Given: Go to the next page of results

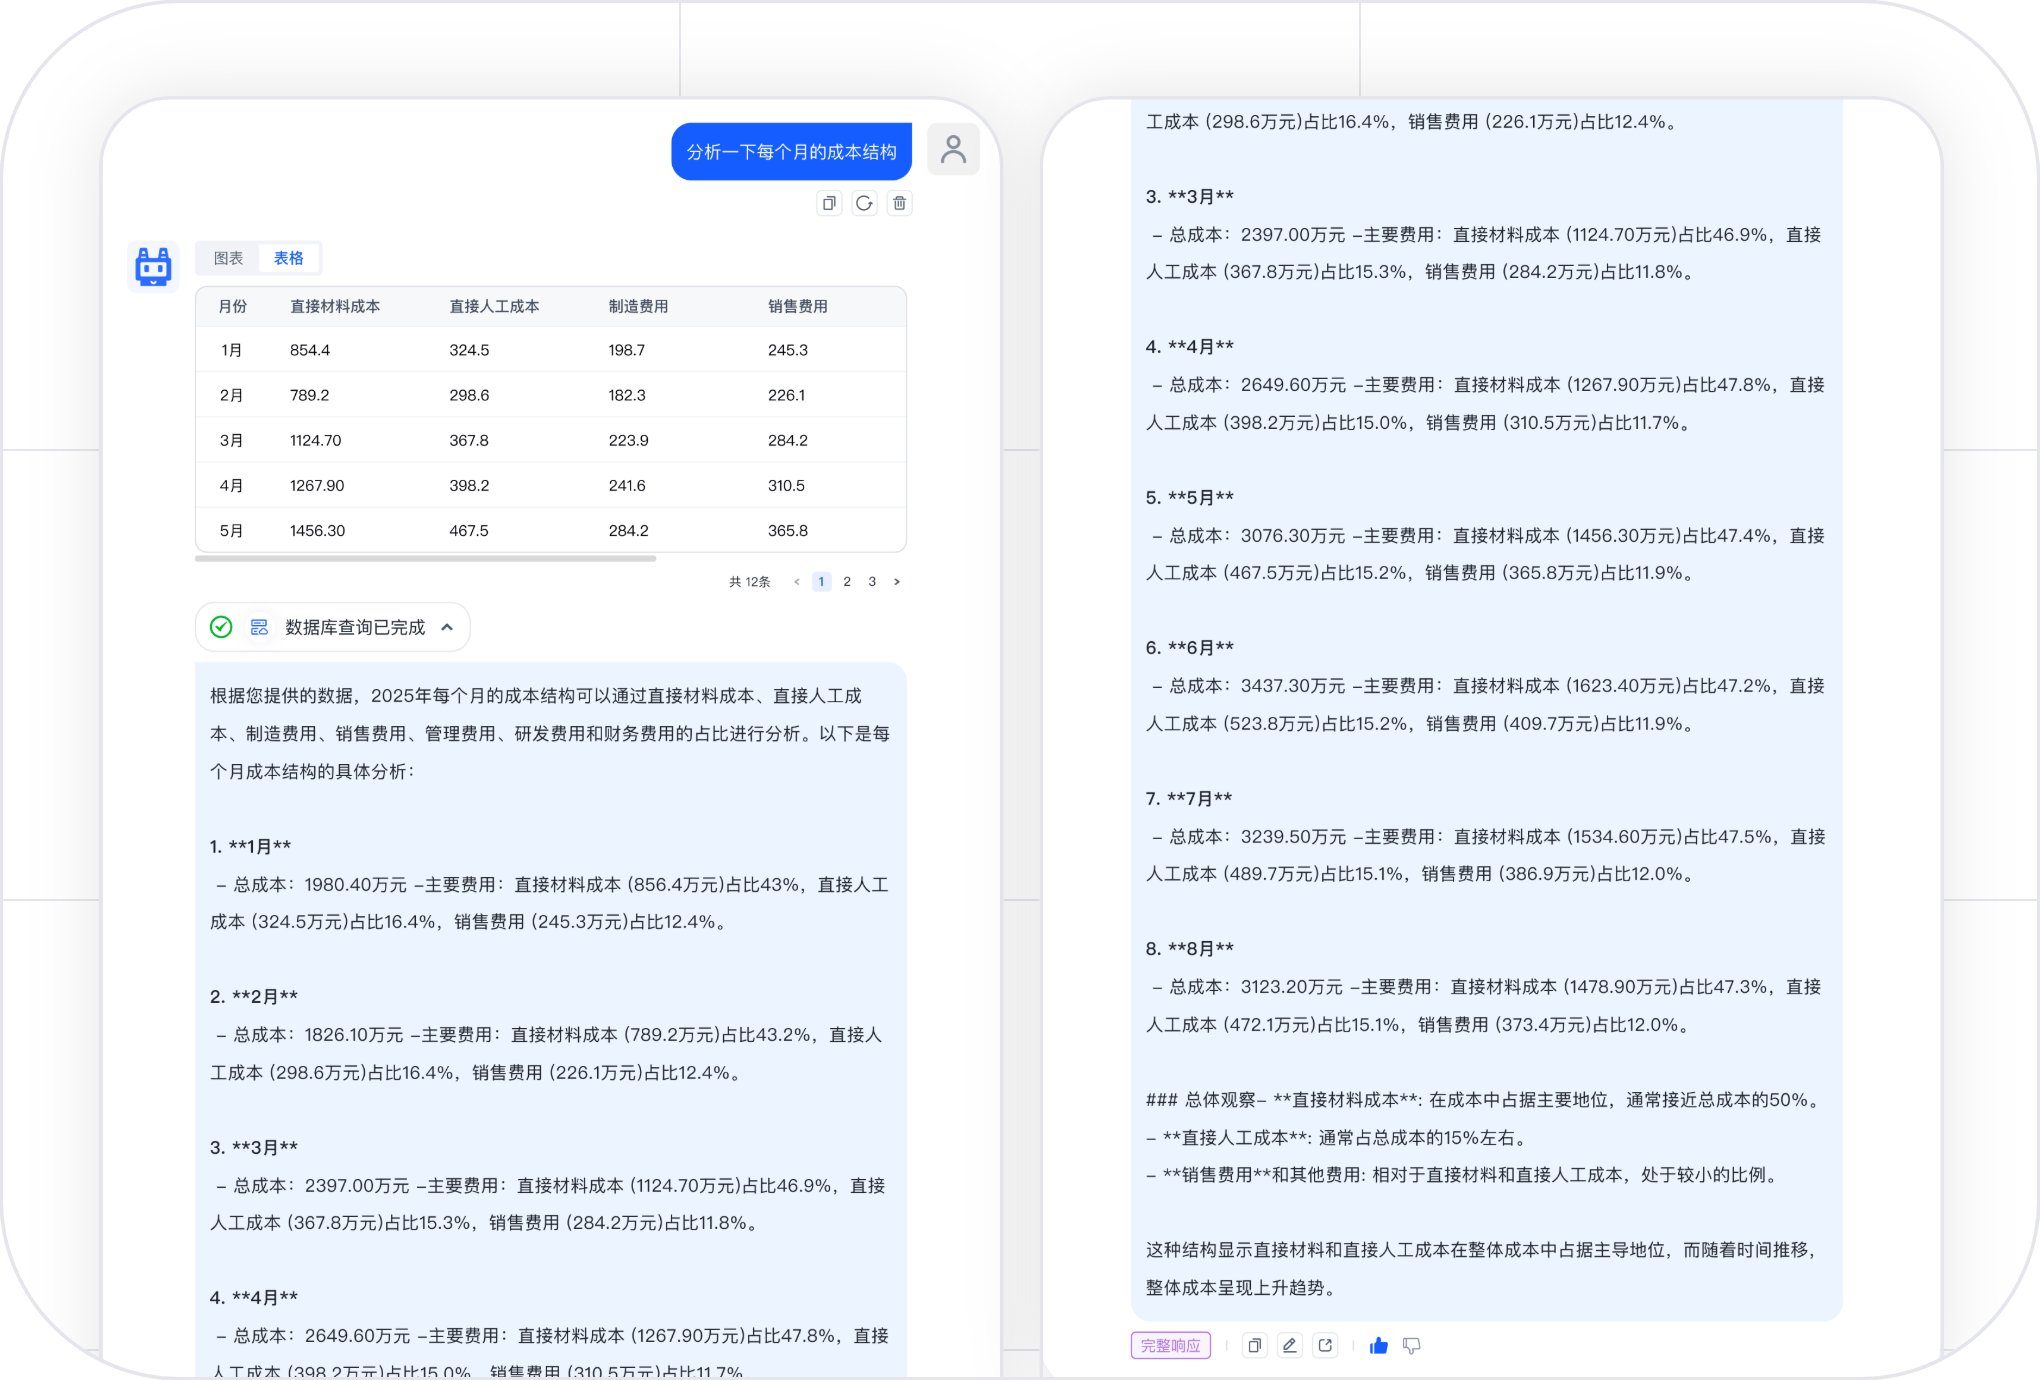Looking at the screenshot, I should pyautogui.click(x=897, y=581).
